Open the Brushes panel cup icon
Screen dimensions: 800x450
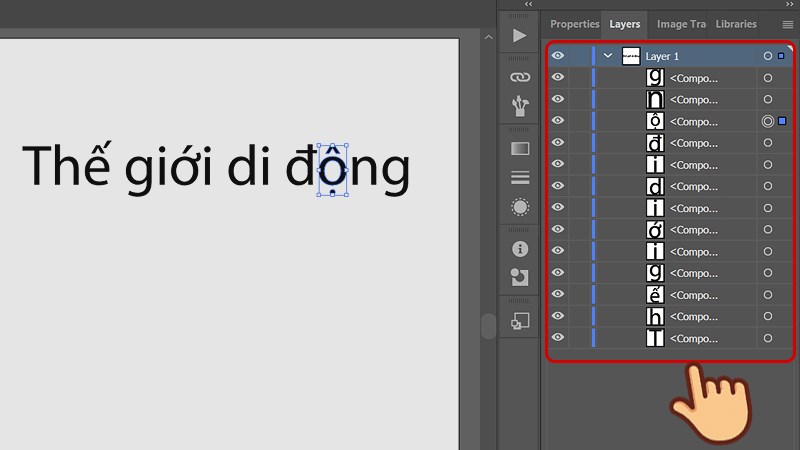coord(520,106)
